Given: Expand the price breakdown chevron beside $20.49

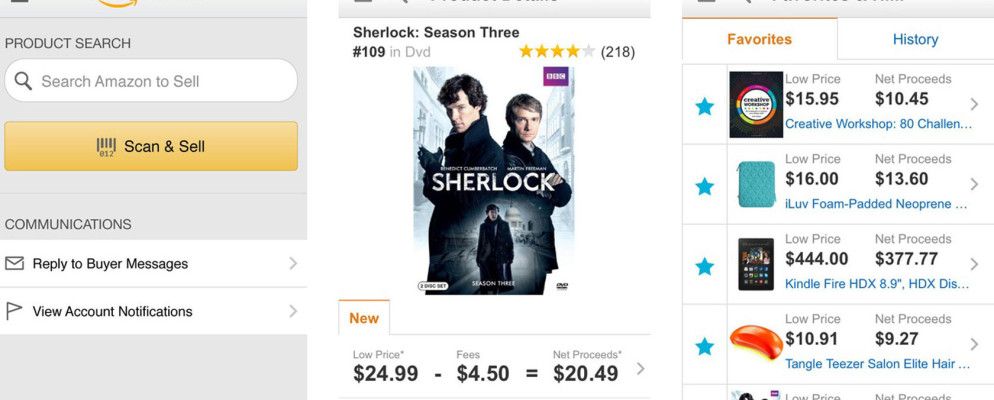Looking at the screenshot, I should pos(640,369).
